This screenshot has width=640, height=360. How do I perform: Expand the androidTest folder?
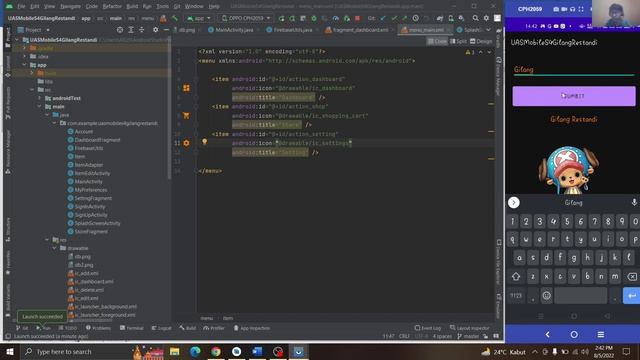(40, 98)
